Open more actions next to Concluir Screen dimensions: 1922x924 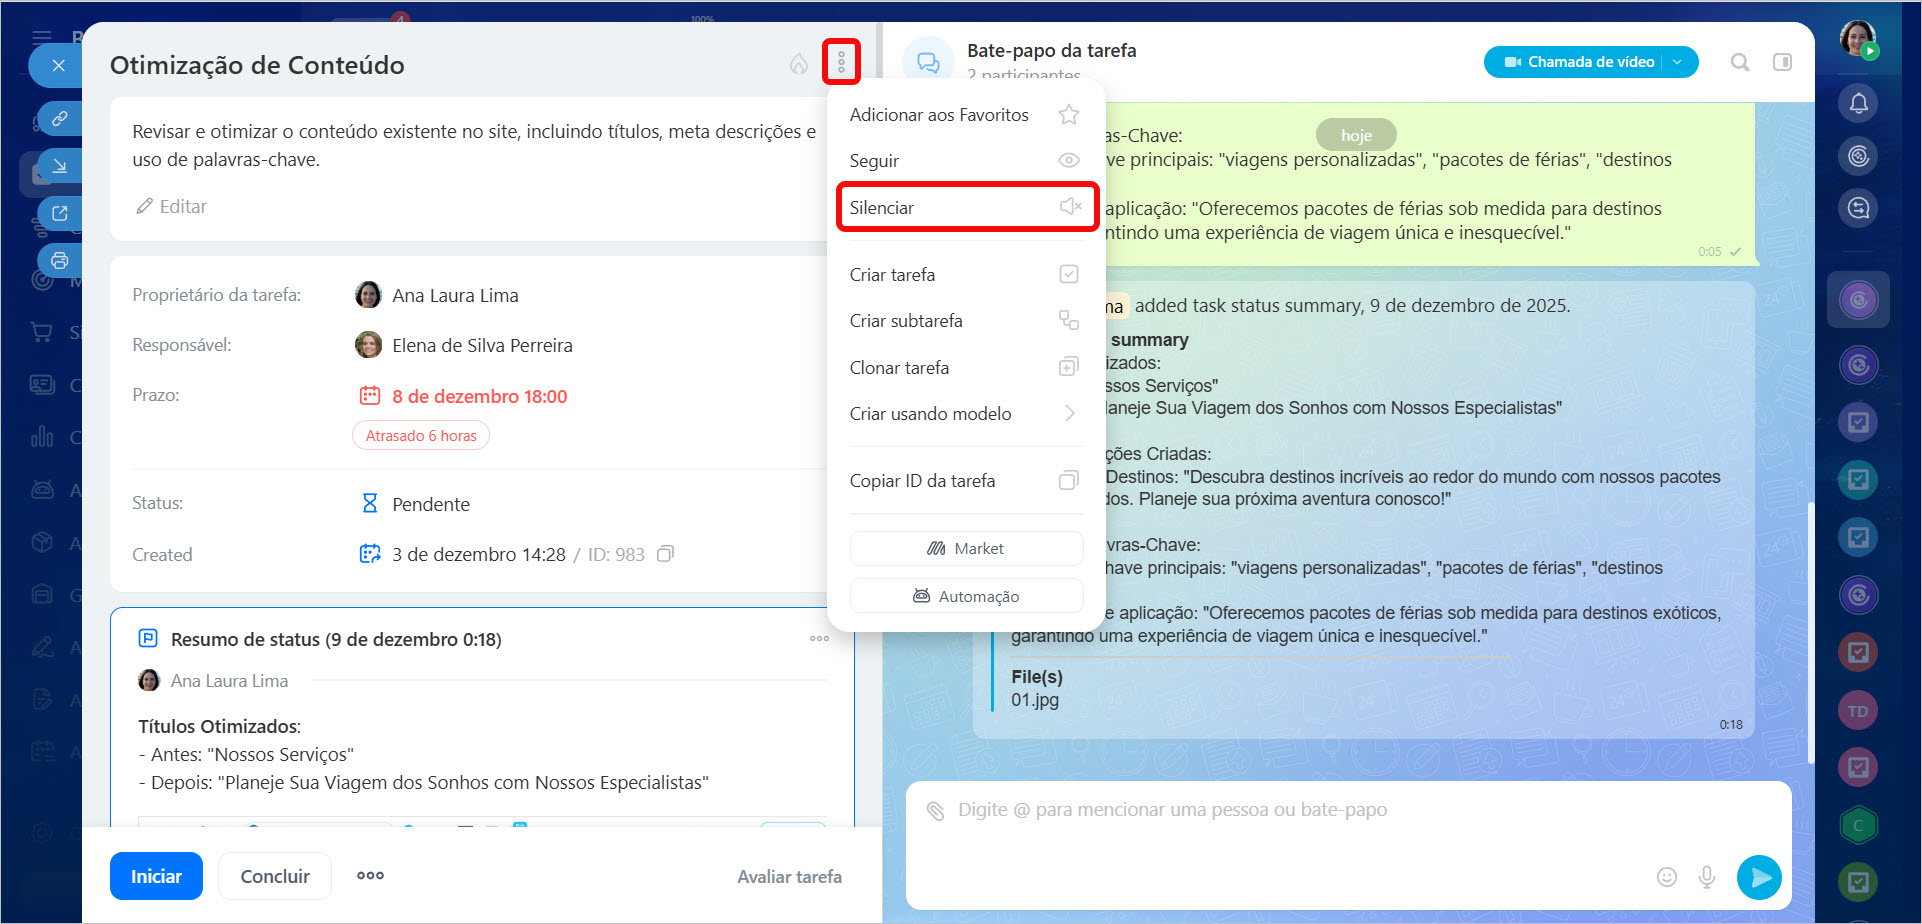[370, 876]
